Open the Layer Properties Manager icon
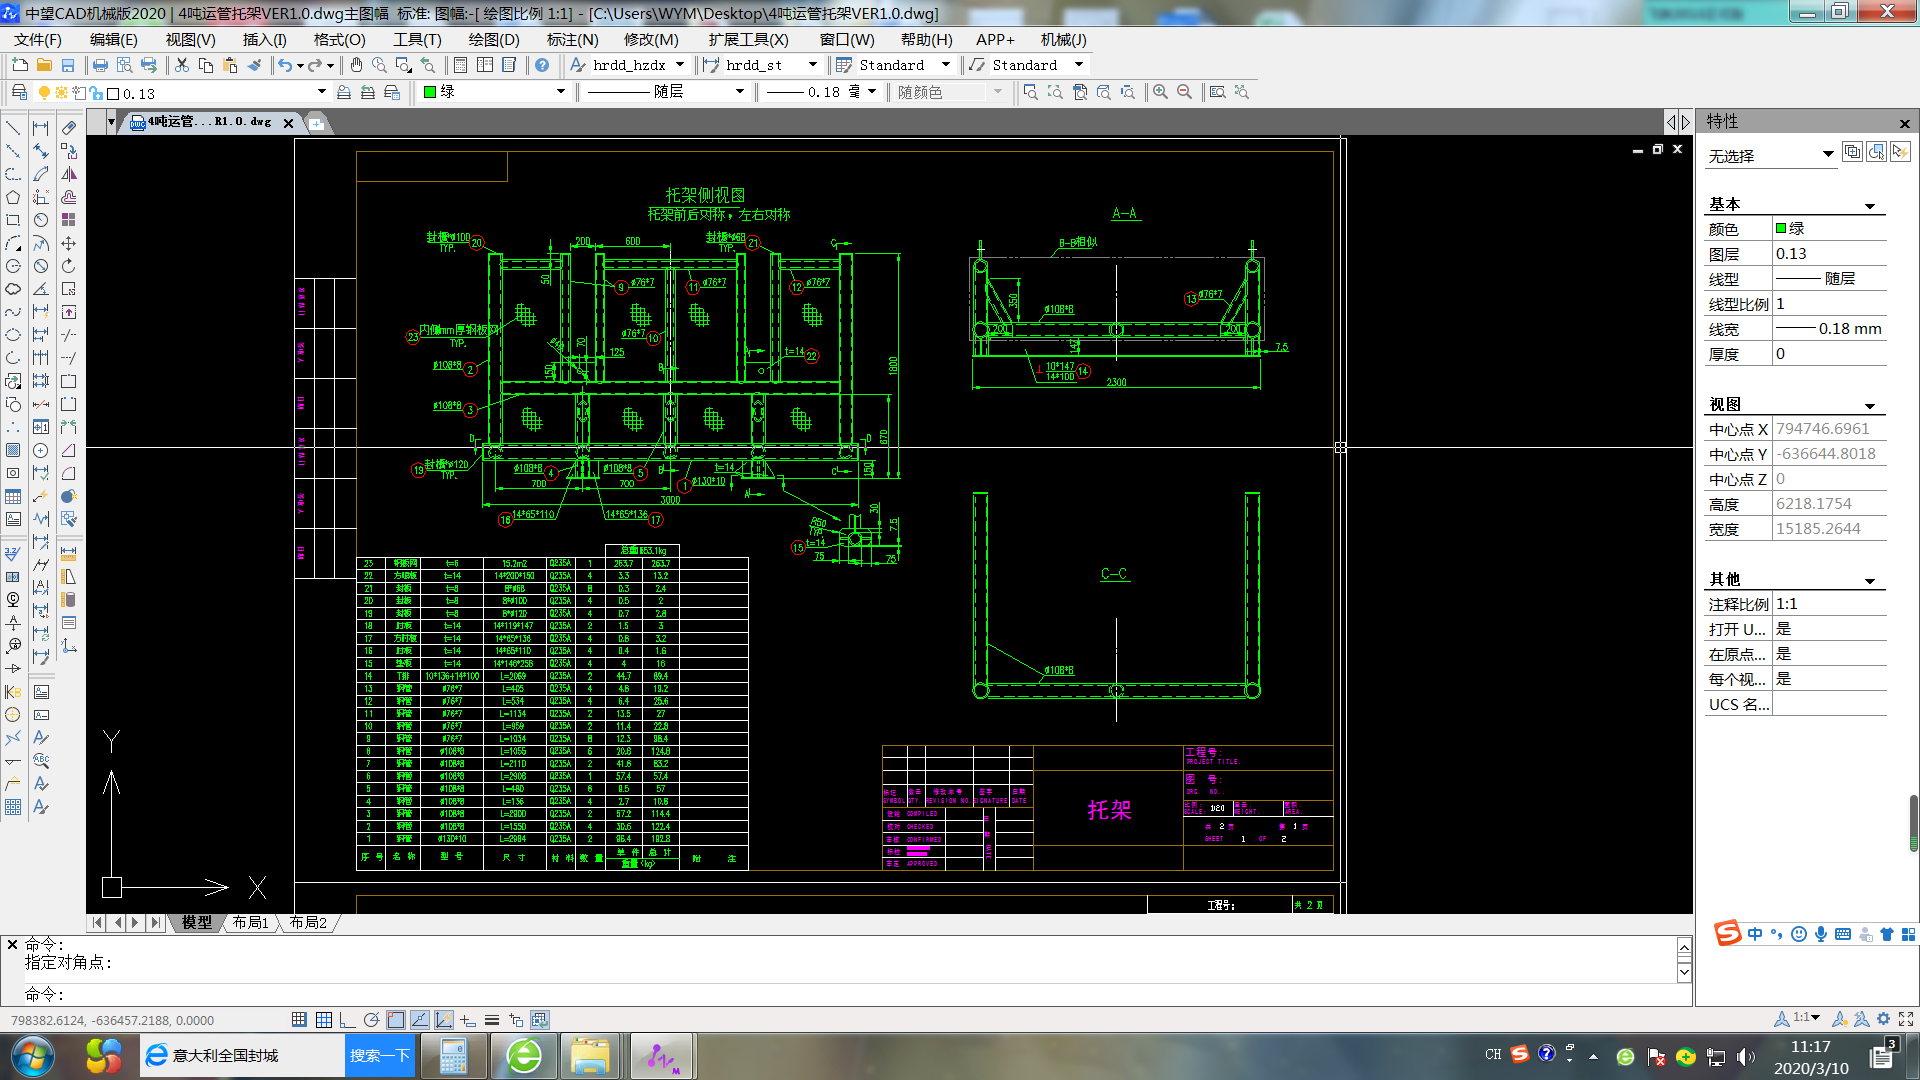The width and height of the screenshot is (1920, 1080). coord(19,92)
